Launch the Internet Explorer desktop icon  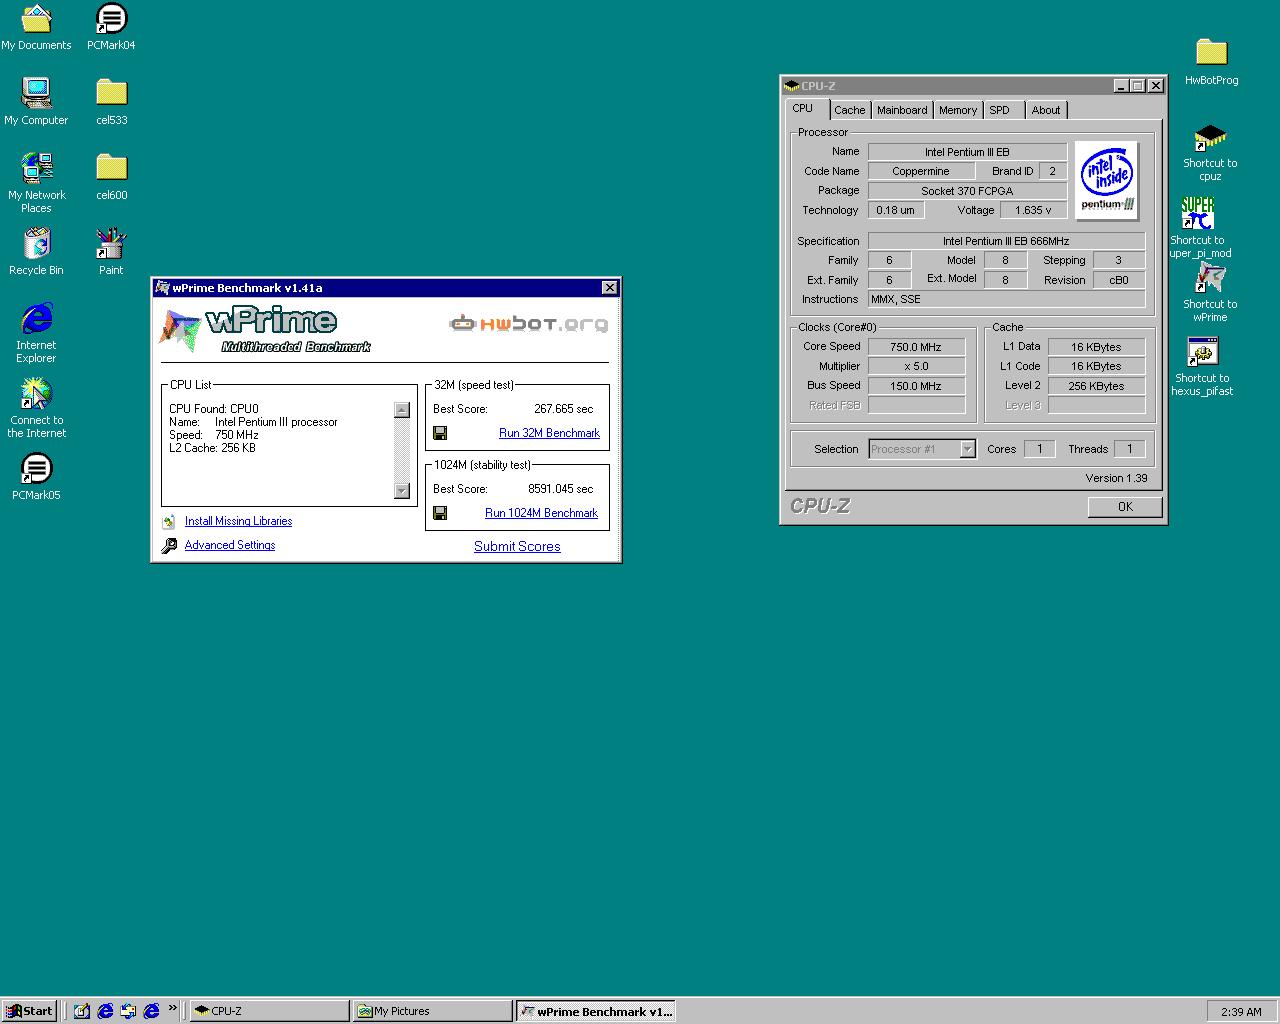(x=36, y=333)
